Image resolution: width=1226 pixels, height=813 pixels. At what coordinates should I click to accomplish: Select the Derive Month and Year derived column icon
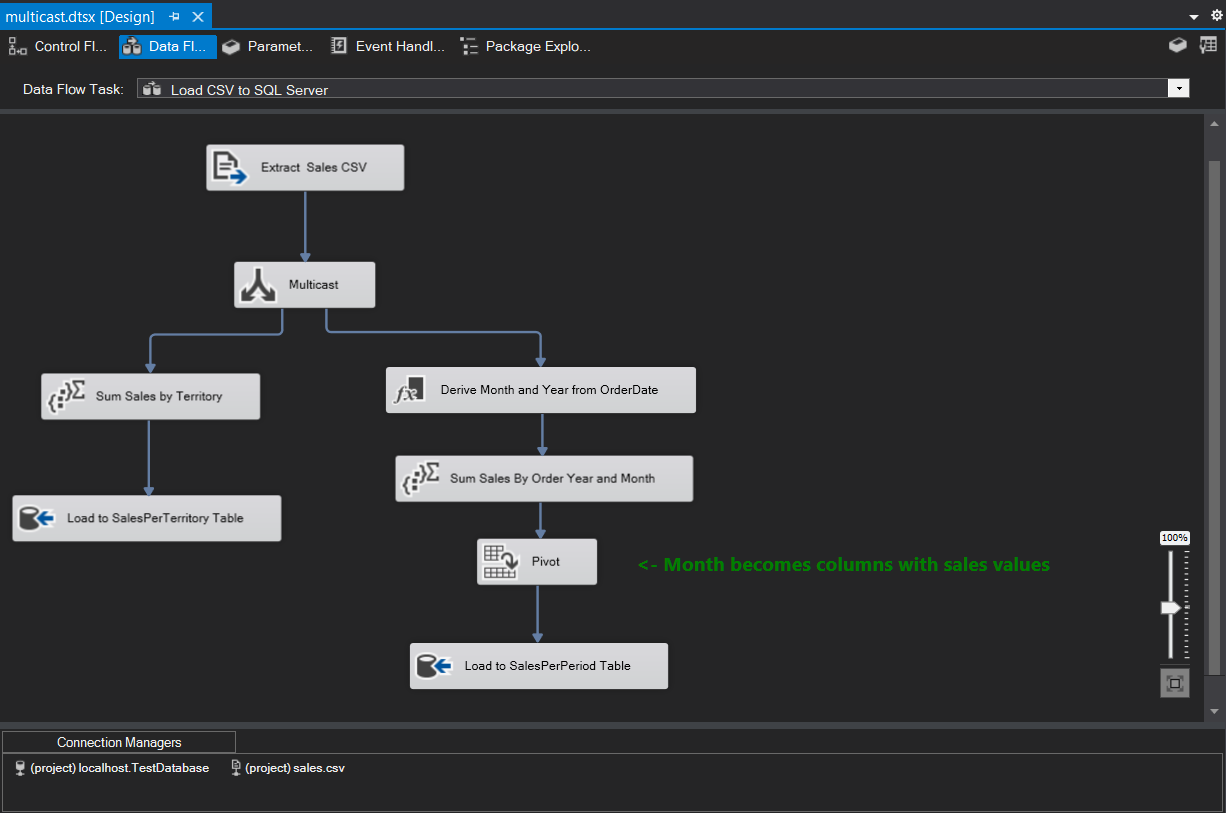click(x=409, y=389)
